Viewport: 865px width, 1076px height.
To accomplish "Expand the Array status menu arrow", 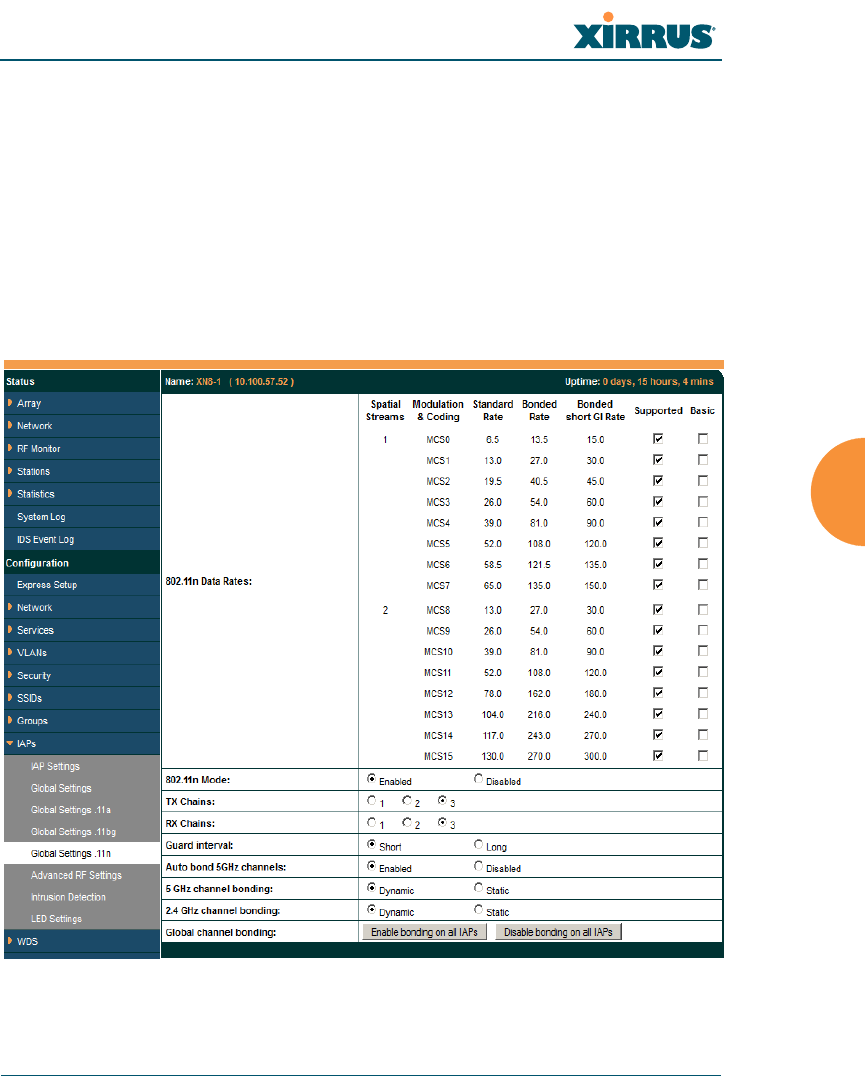I will (10, 403).
